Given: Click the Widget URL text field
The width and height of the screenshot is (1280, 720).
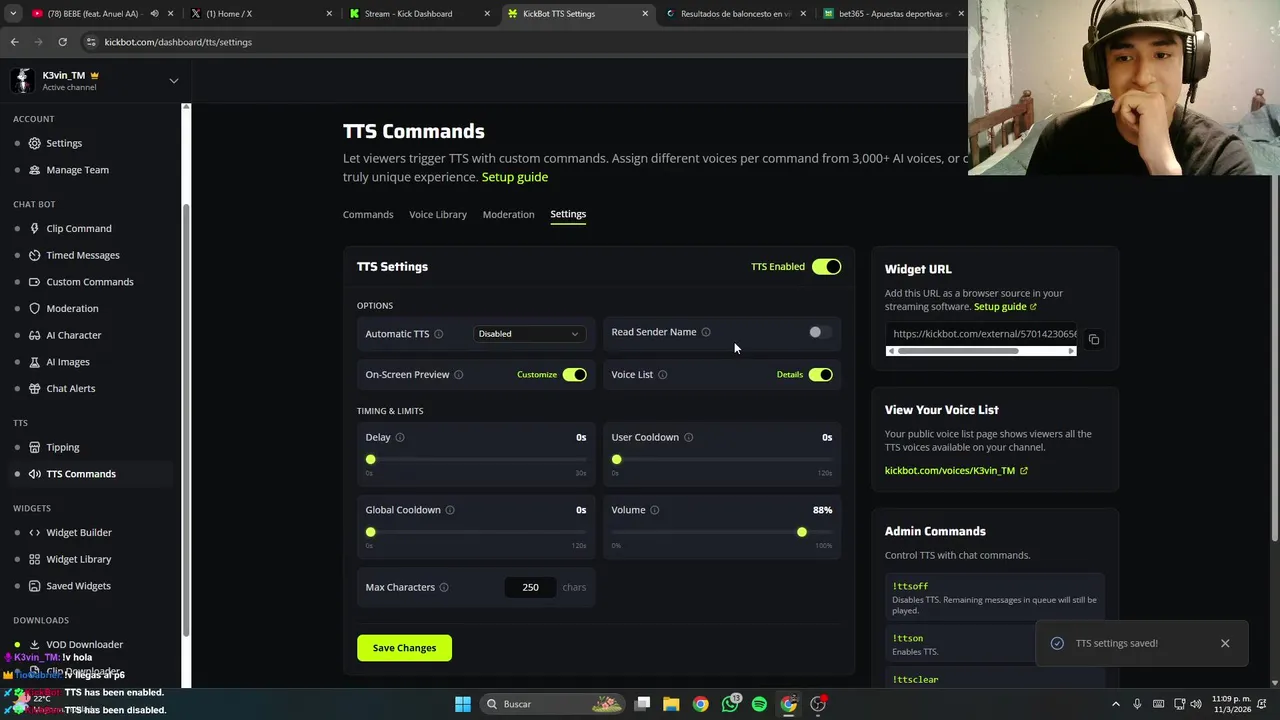Looking at the screenshot, I should tap(981, 334).
